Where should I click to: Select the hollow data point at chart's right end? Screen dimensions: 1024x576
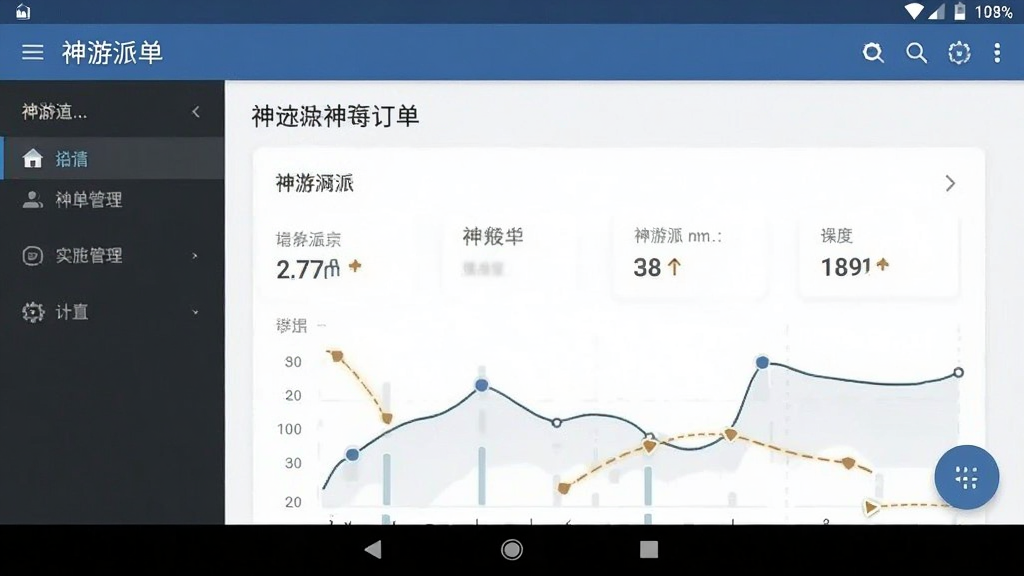point(958,372)
